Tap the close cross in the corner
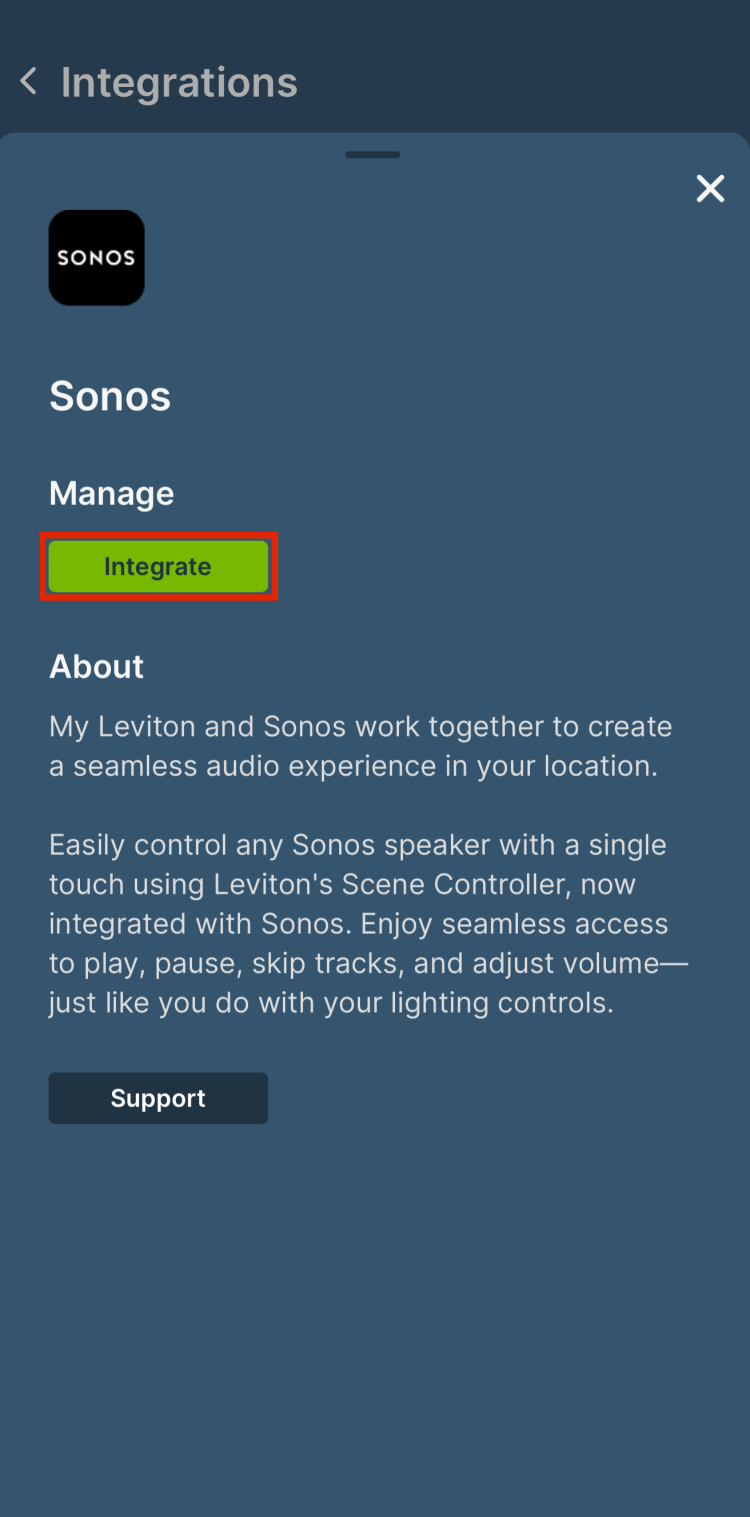Screen dimensions: 750x1517 click(x=710, y=188)
